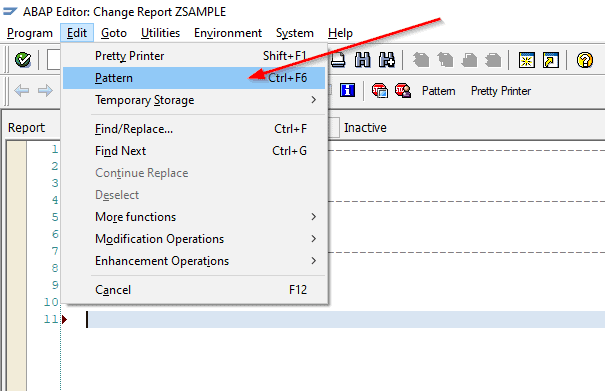This screenshot has height=391, width=605.
Task: Expand the Enhancement Operations submenu
Action: 195,261
